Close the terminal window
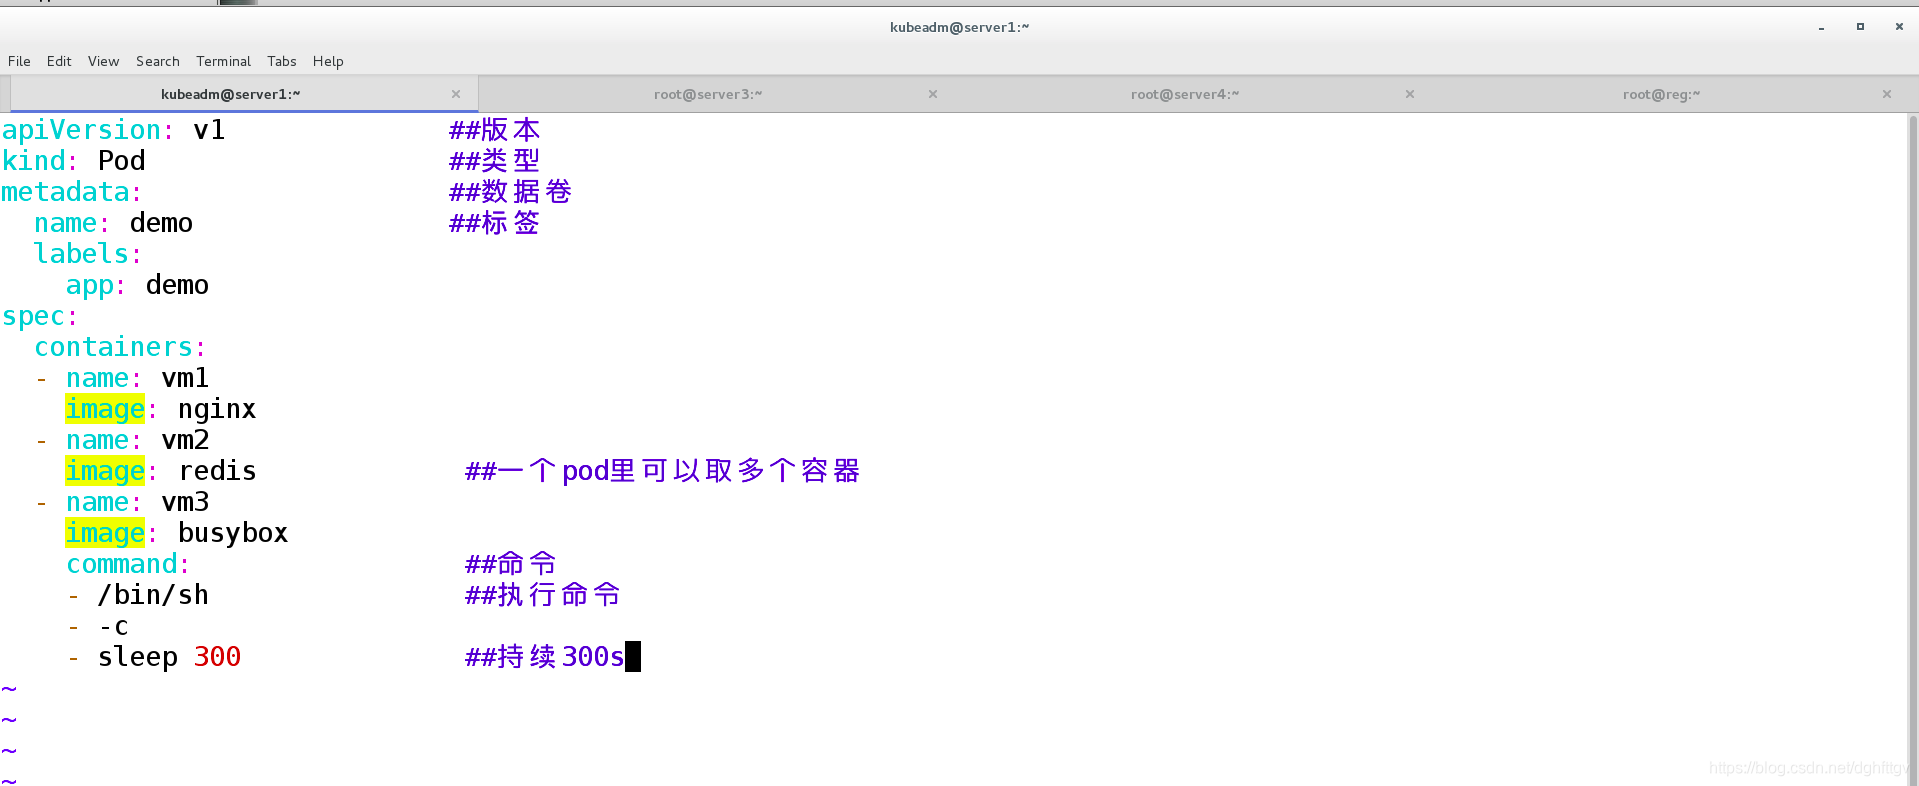The height and width of the screenshot is (786, 1919). click(x=1899, y=27)
